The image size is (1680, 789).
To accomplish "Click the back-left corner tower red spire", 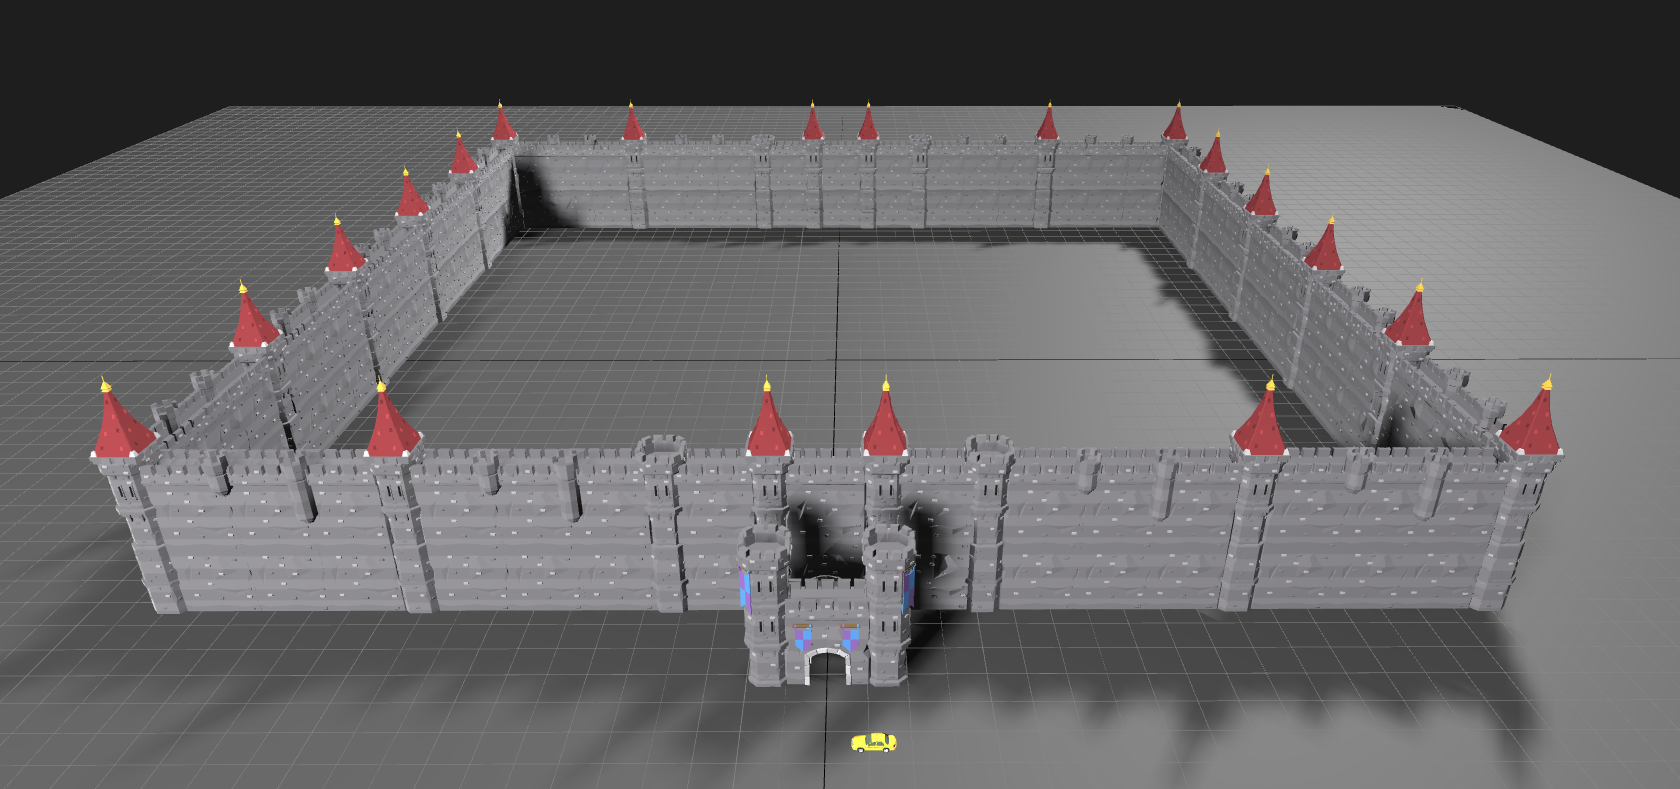I will point(503,124).
